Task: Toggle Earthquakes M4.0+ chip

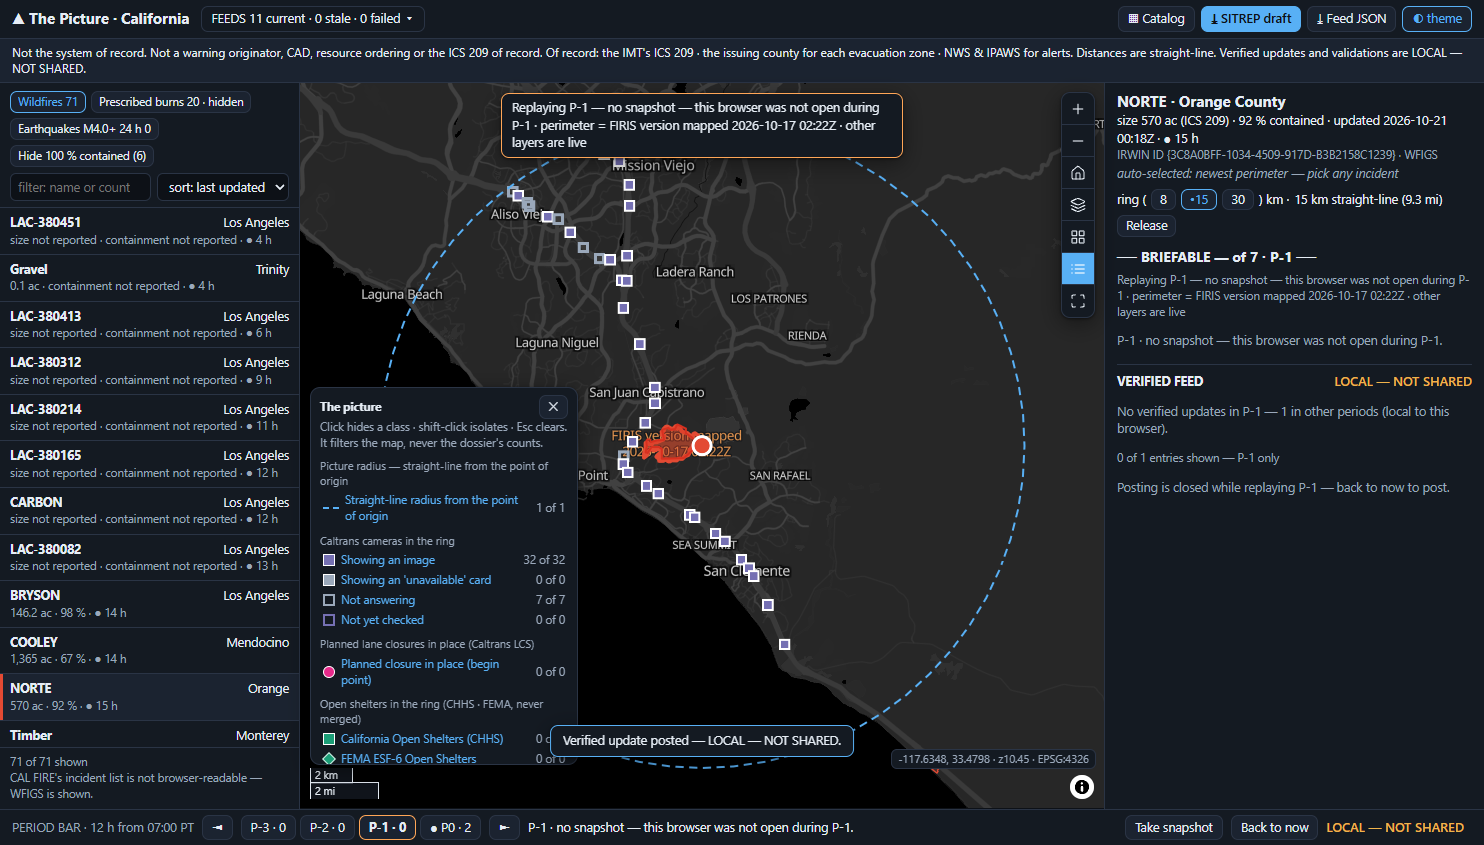Action: click(x=84, y=129)
